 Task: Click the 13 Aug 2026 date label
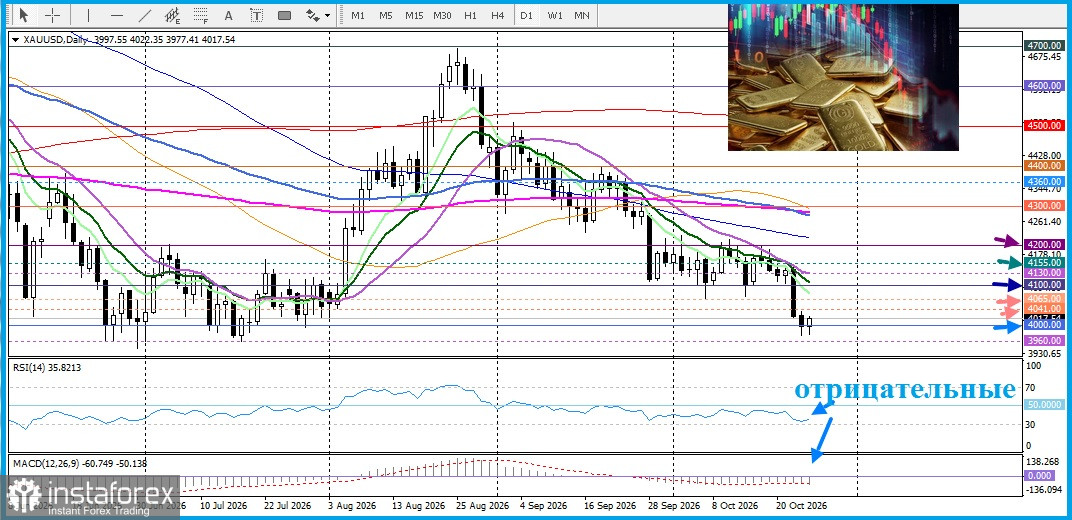416,506
